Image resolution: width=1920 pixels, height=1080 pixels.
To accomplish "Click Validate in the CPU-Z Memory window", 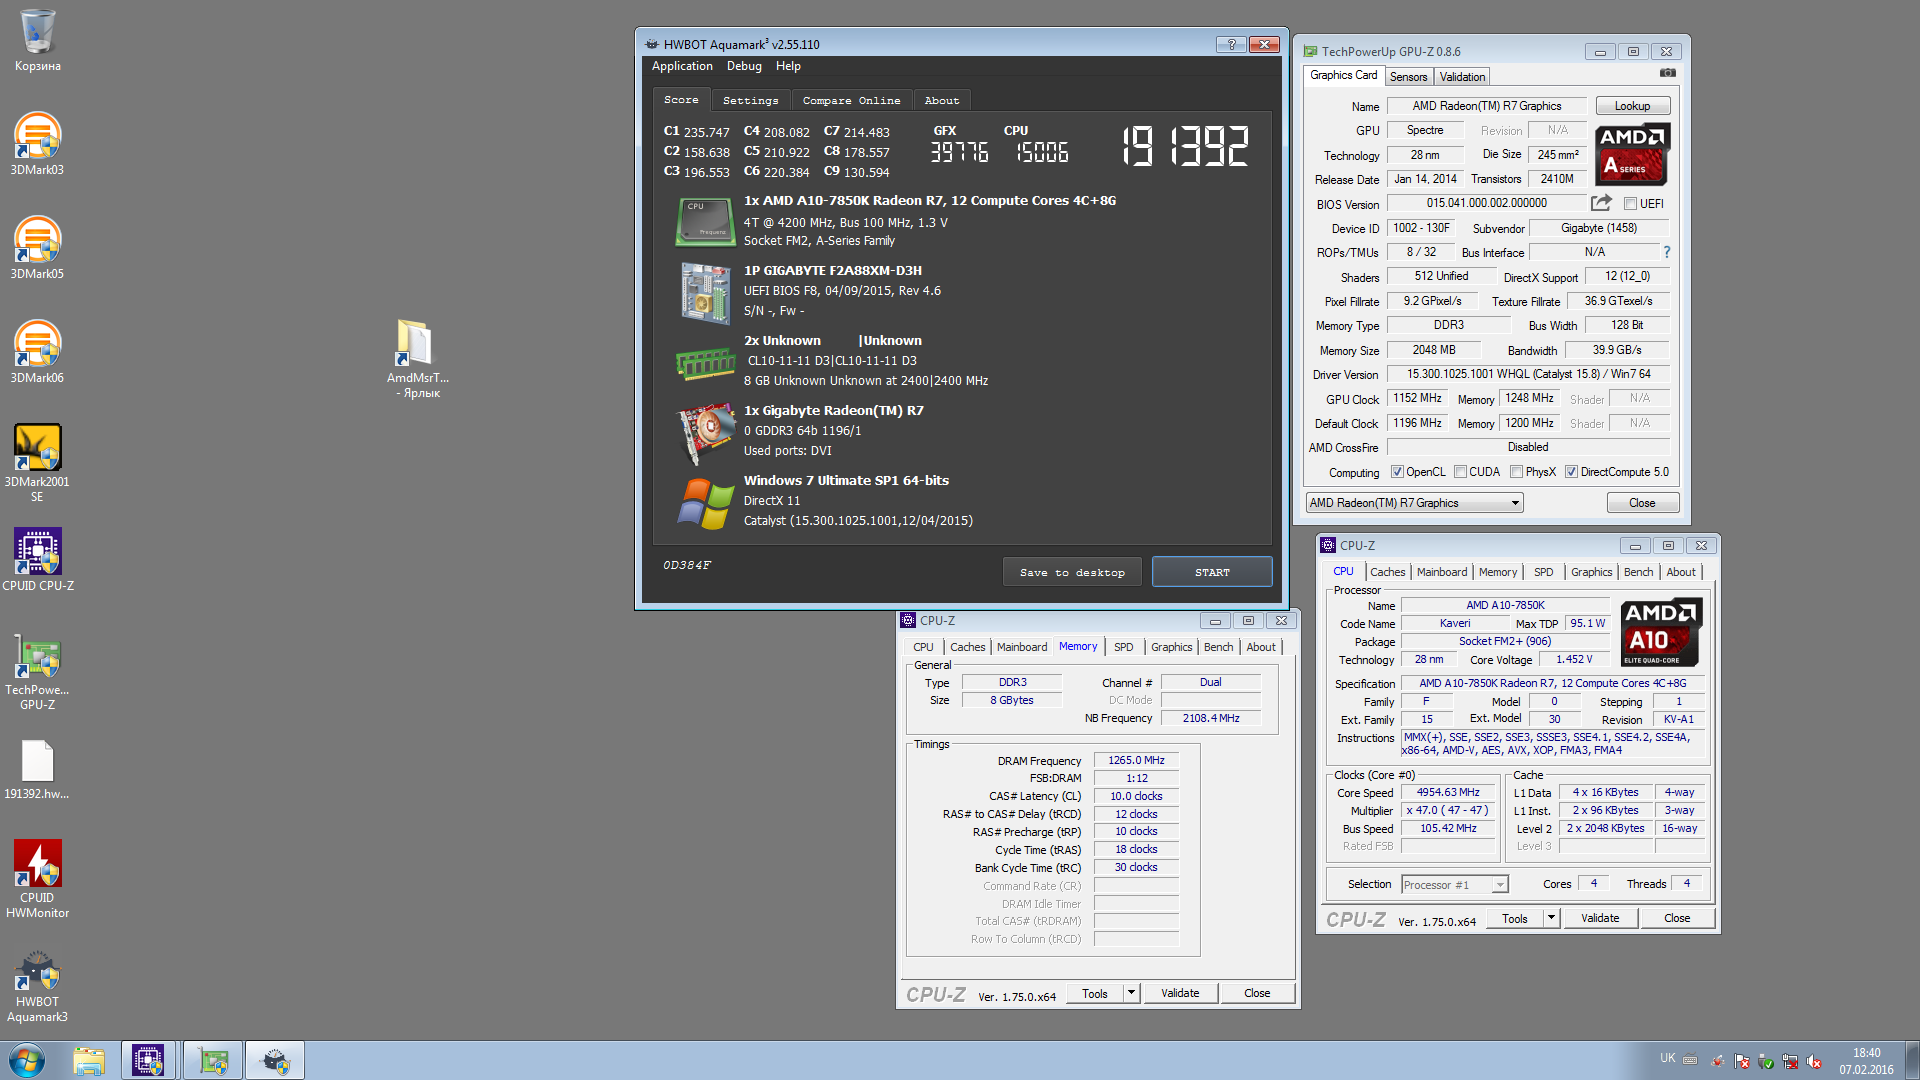I will (1180, 993).
